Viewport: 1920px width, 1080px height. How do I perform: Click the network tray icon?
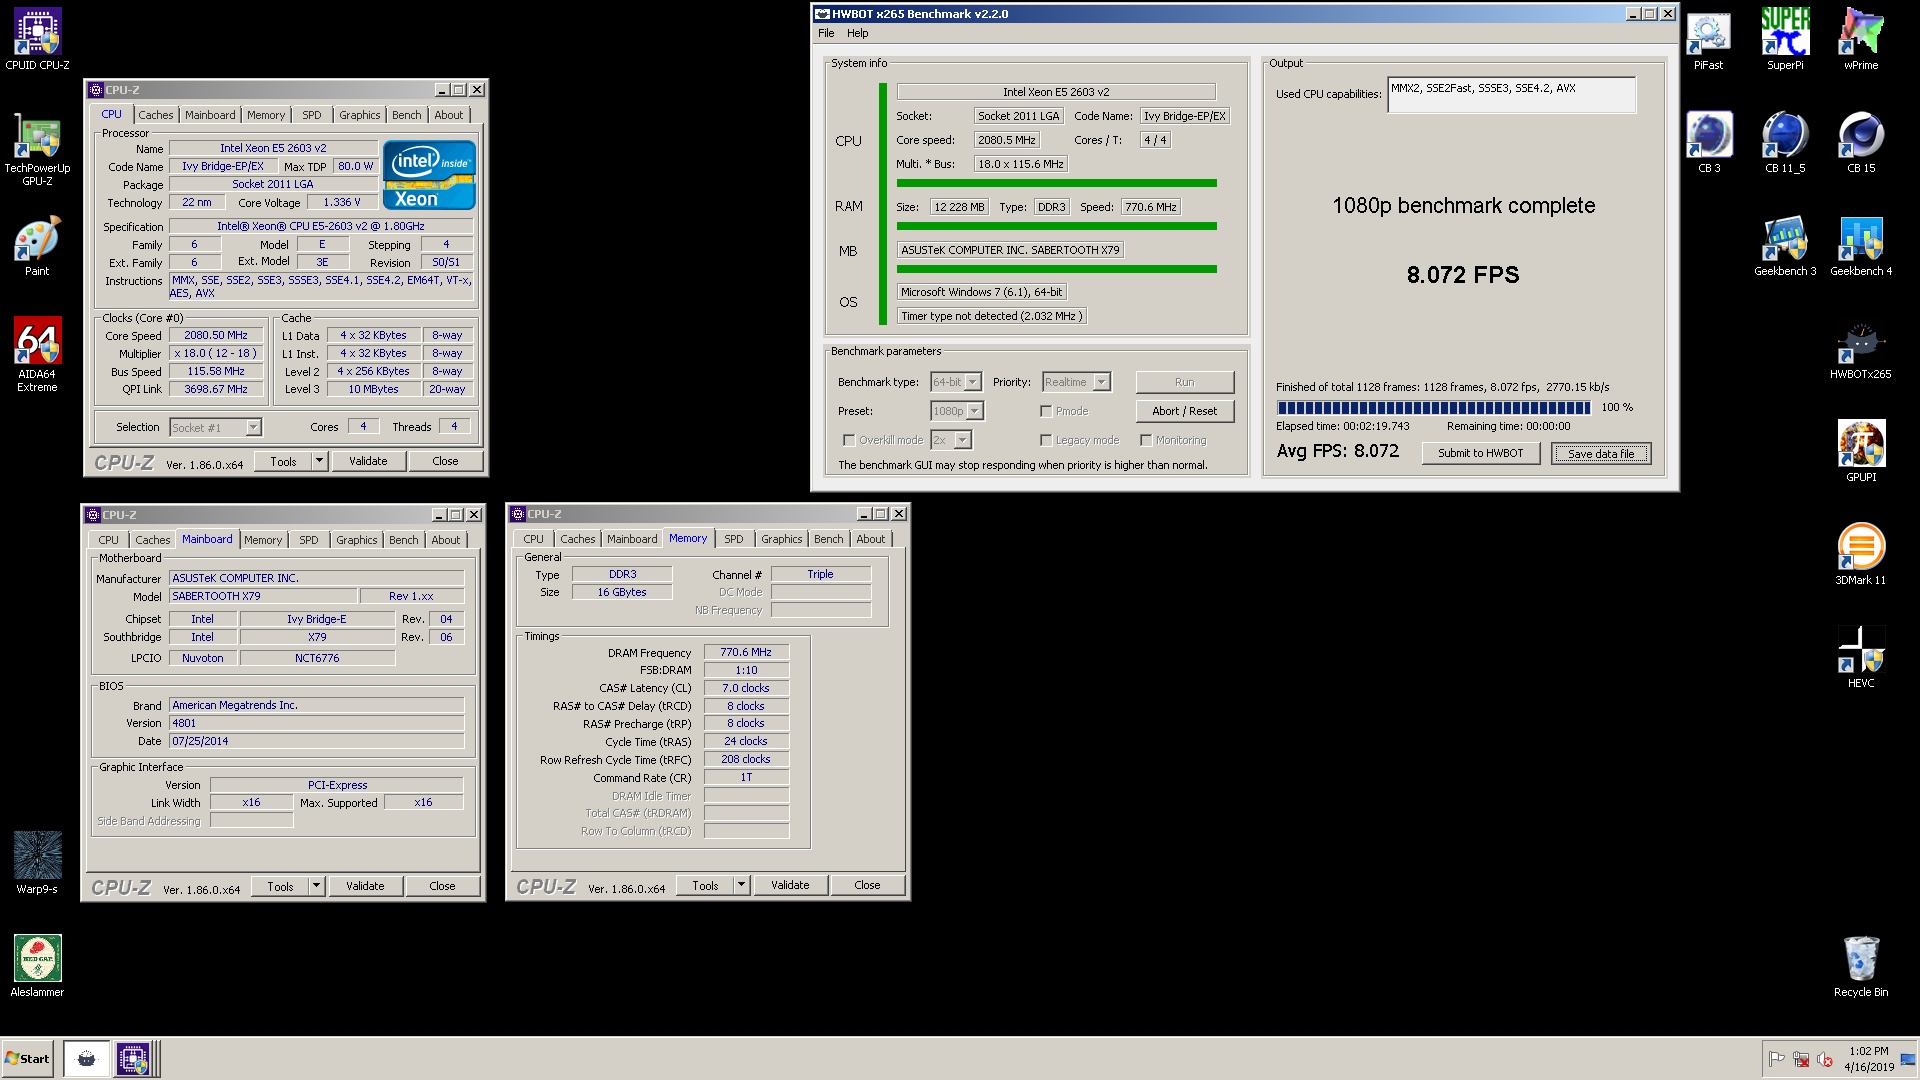click(x=1801, y=1059)
